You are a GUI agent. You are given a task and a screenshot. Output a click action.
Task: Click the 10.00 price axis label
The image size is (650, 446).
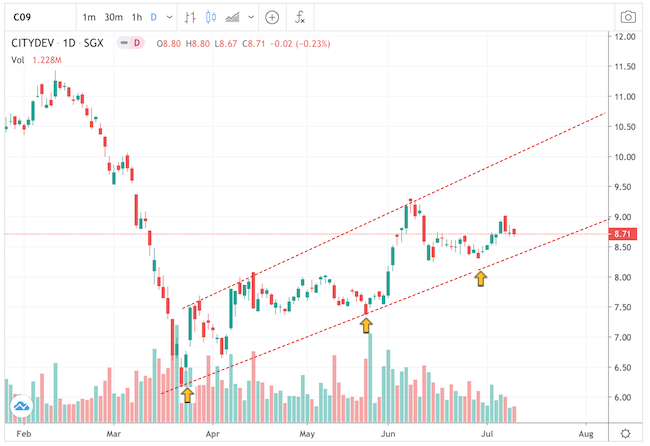tap(625, 157)
